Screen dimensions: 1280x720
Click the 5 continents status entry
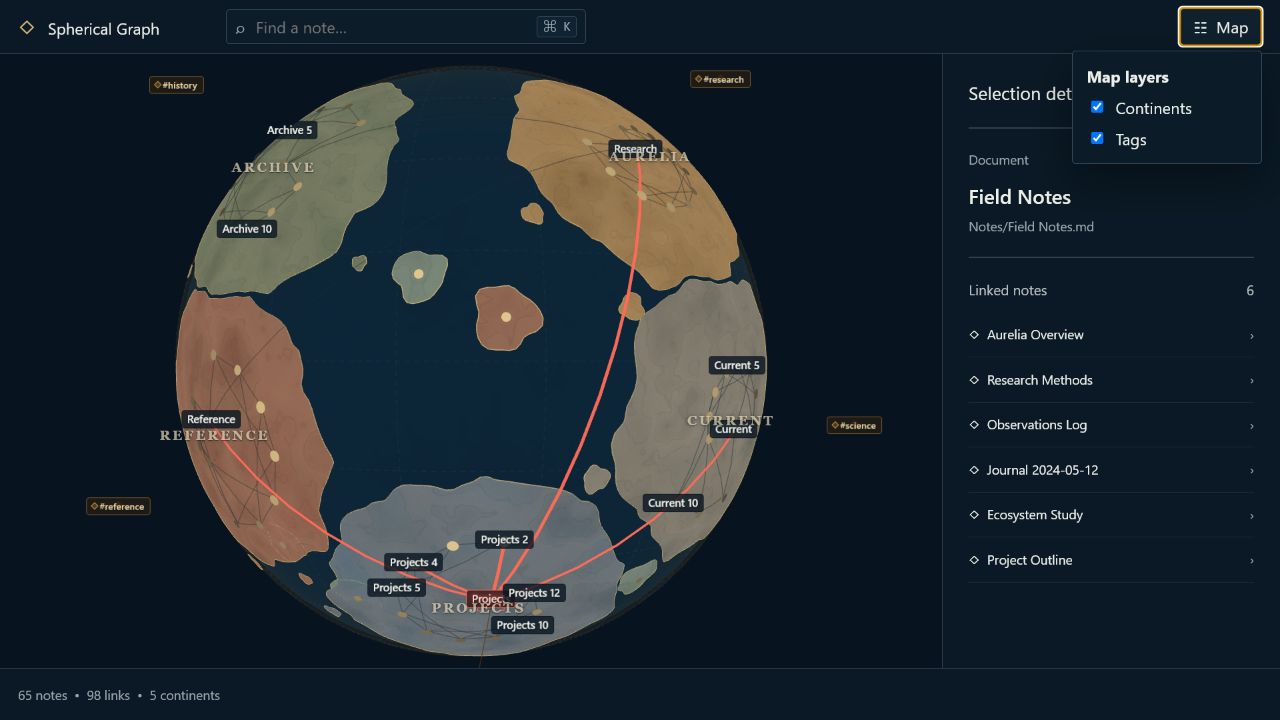click(185, 695)
